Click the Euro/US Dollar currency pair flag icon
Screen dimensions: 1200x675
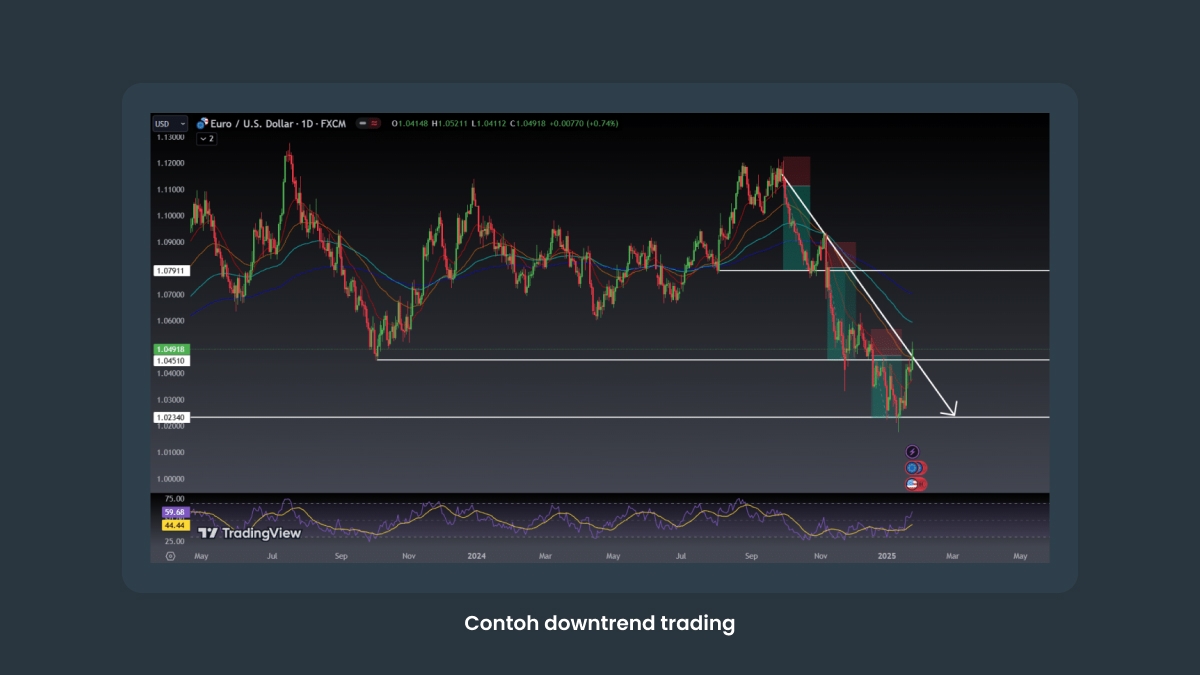pyautogui.click(x=202, y=124)
